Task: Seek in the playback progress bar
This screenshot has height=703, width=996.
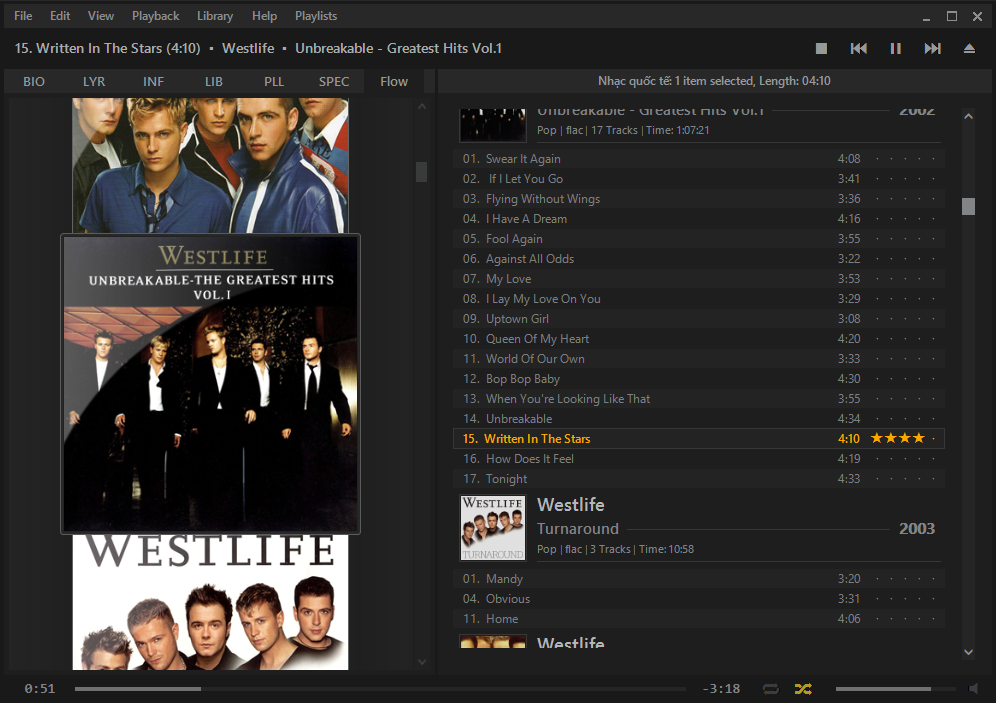Action: coord(380,688)
